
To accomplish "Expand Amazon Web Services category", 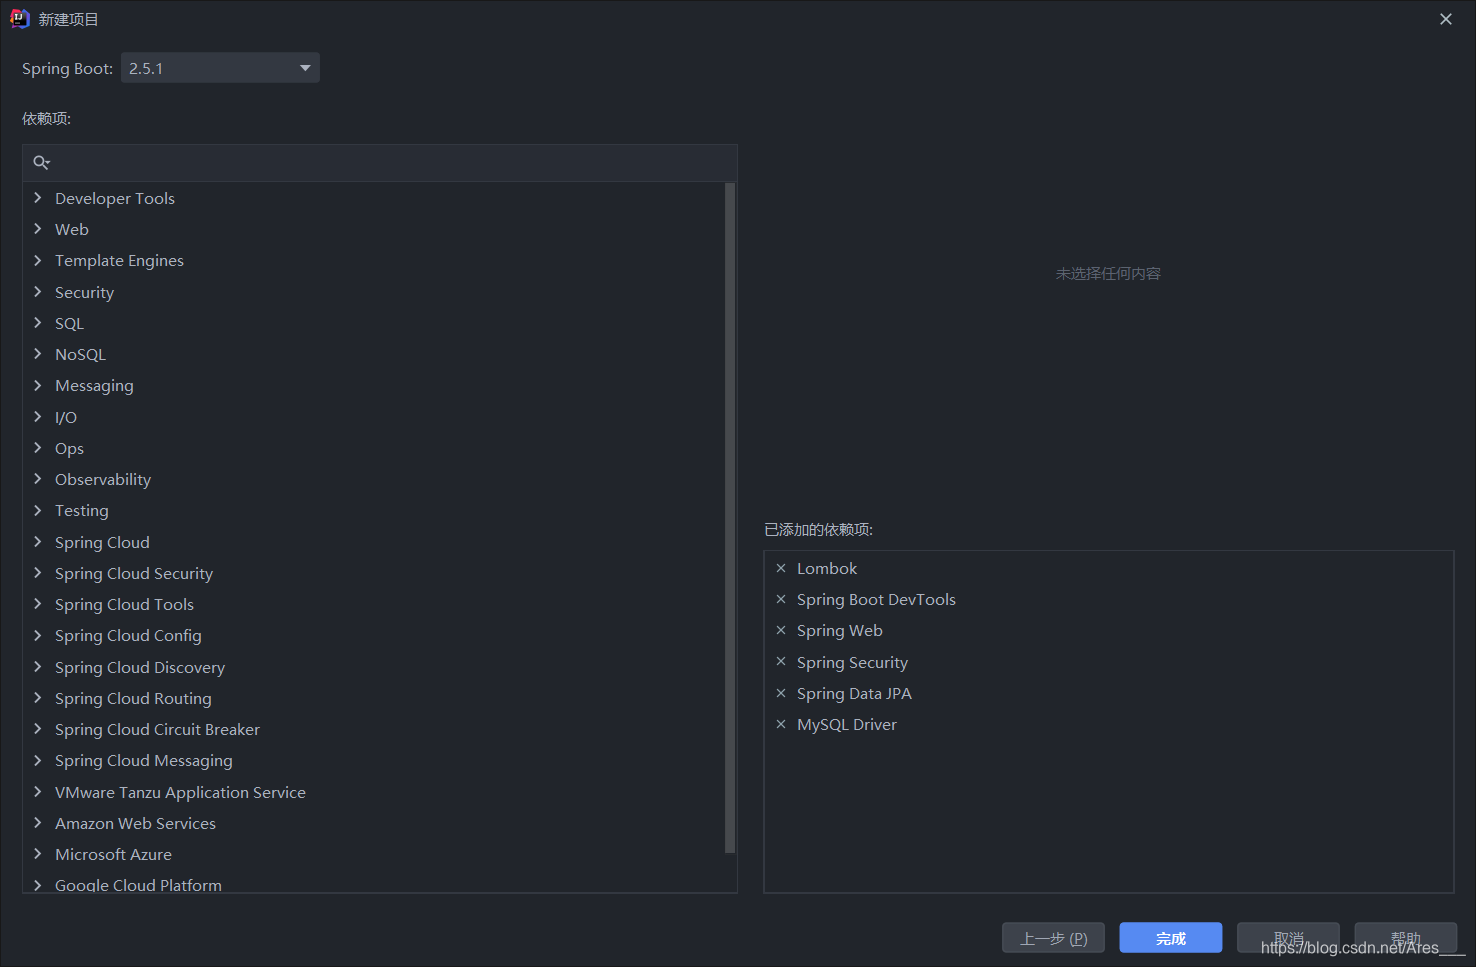I will [38, 823].
